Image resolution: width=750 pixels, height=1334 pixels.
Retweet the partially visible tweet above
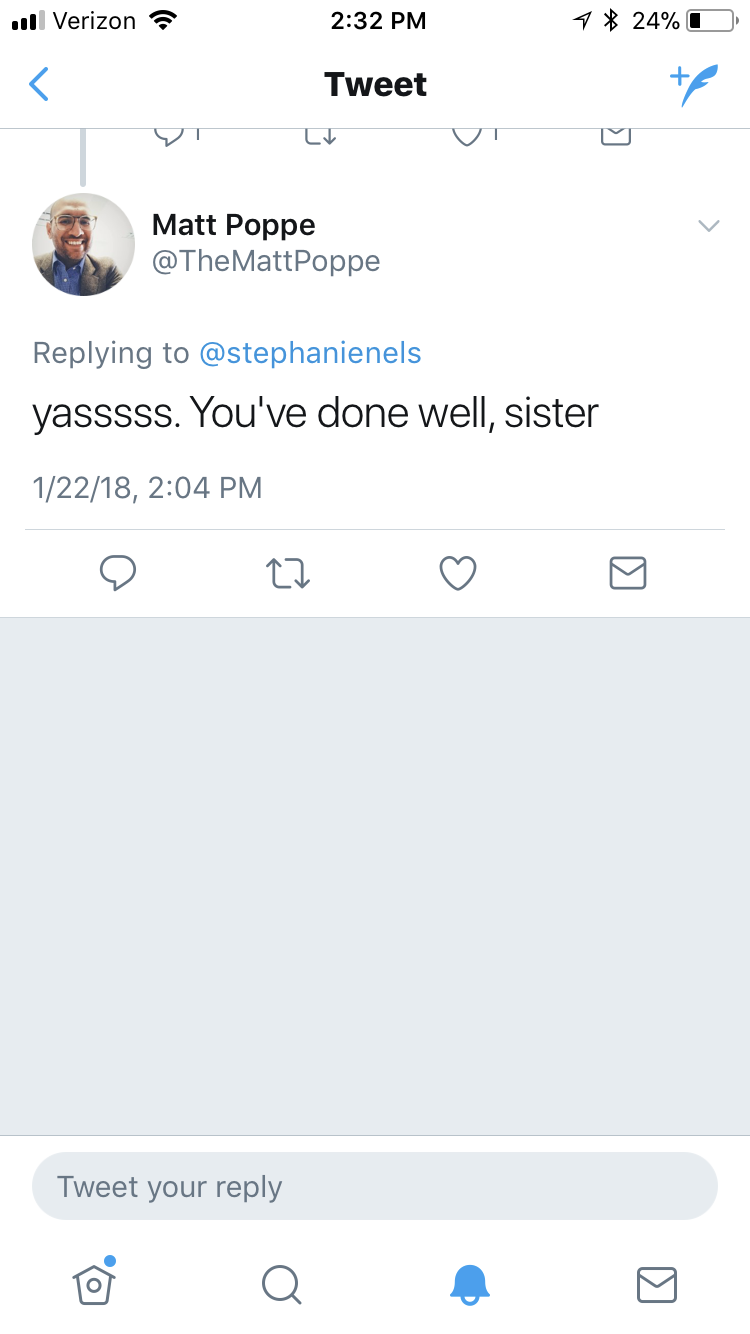[x=320, y=135]
